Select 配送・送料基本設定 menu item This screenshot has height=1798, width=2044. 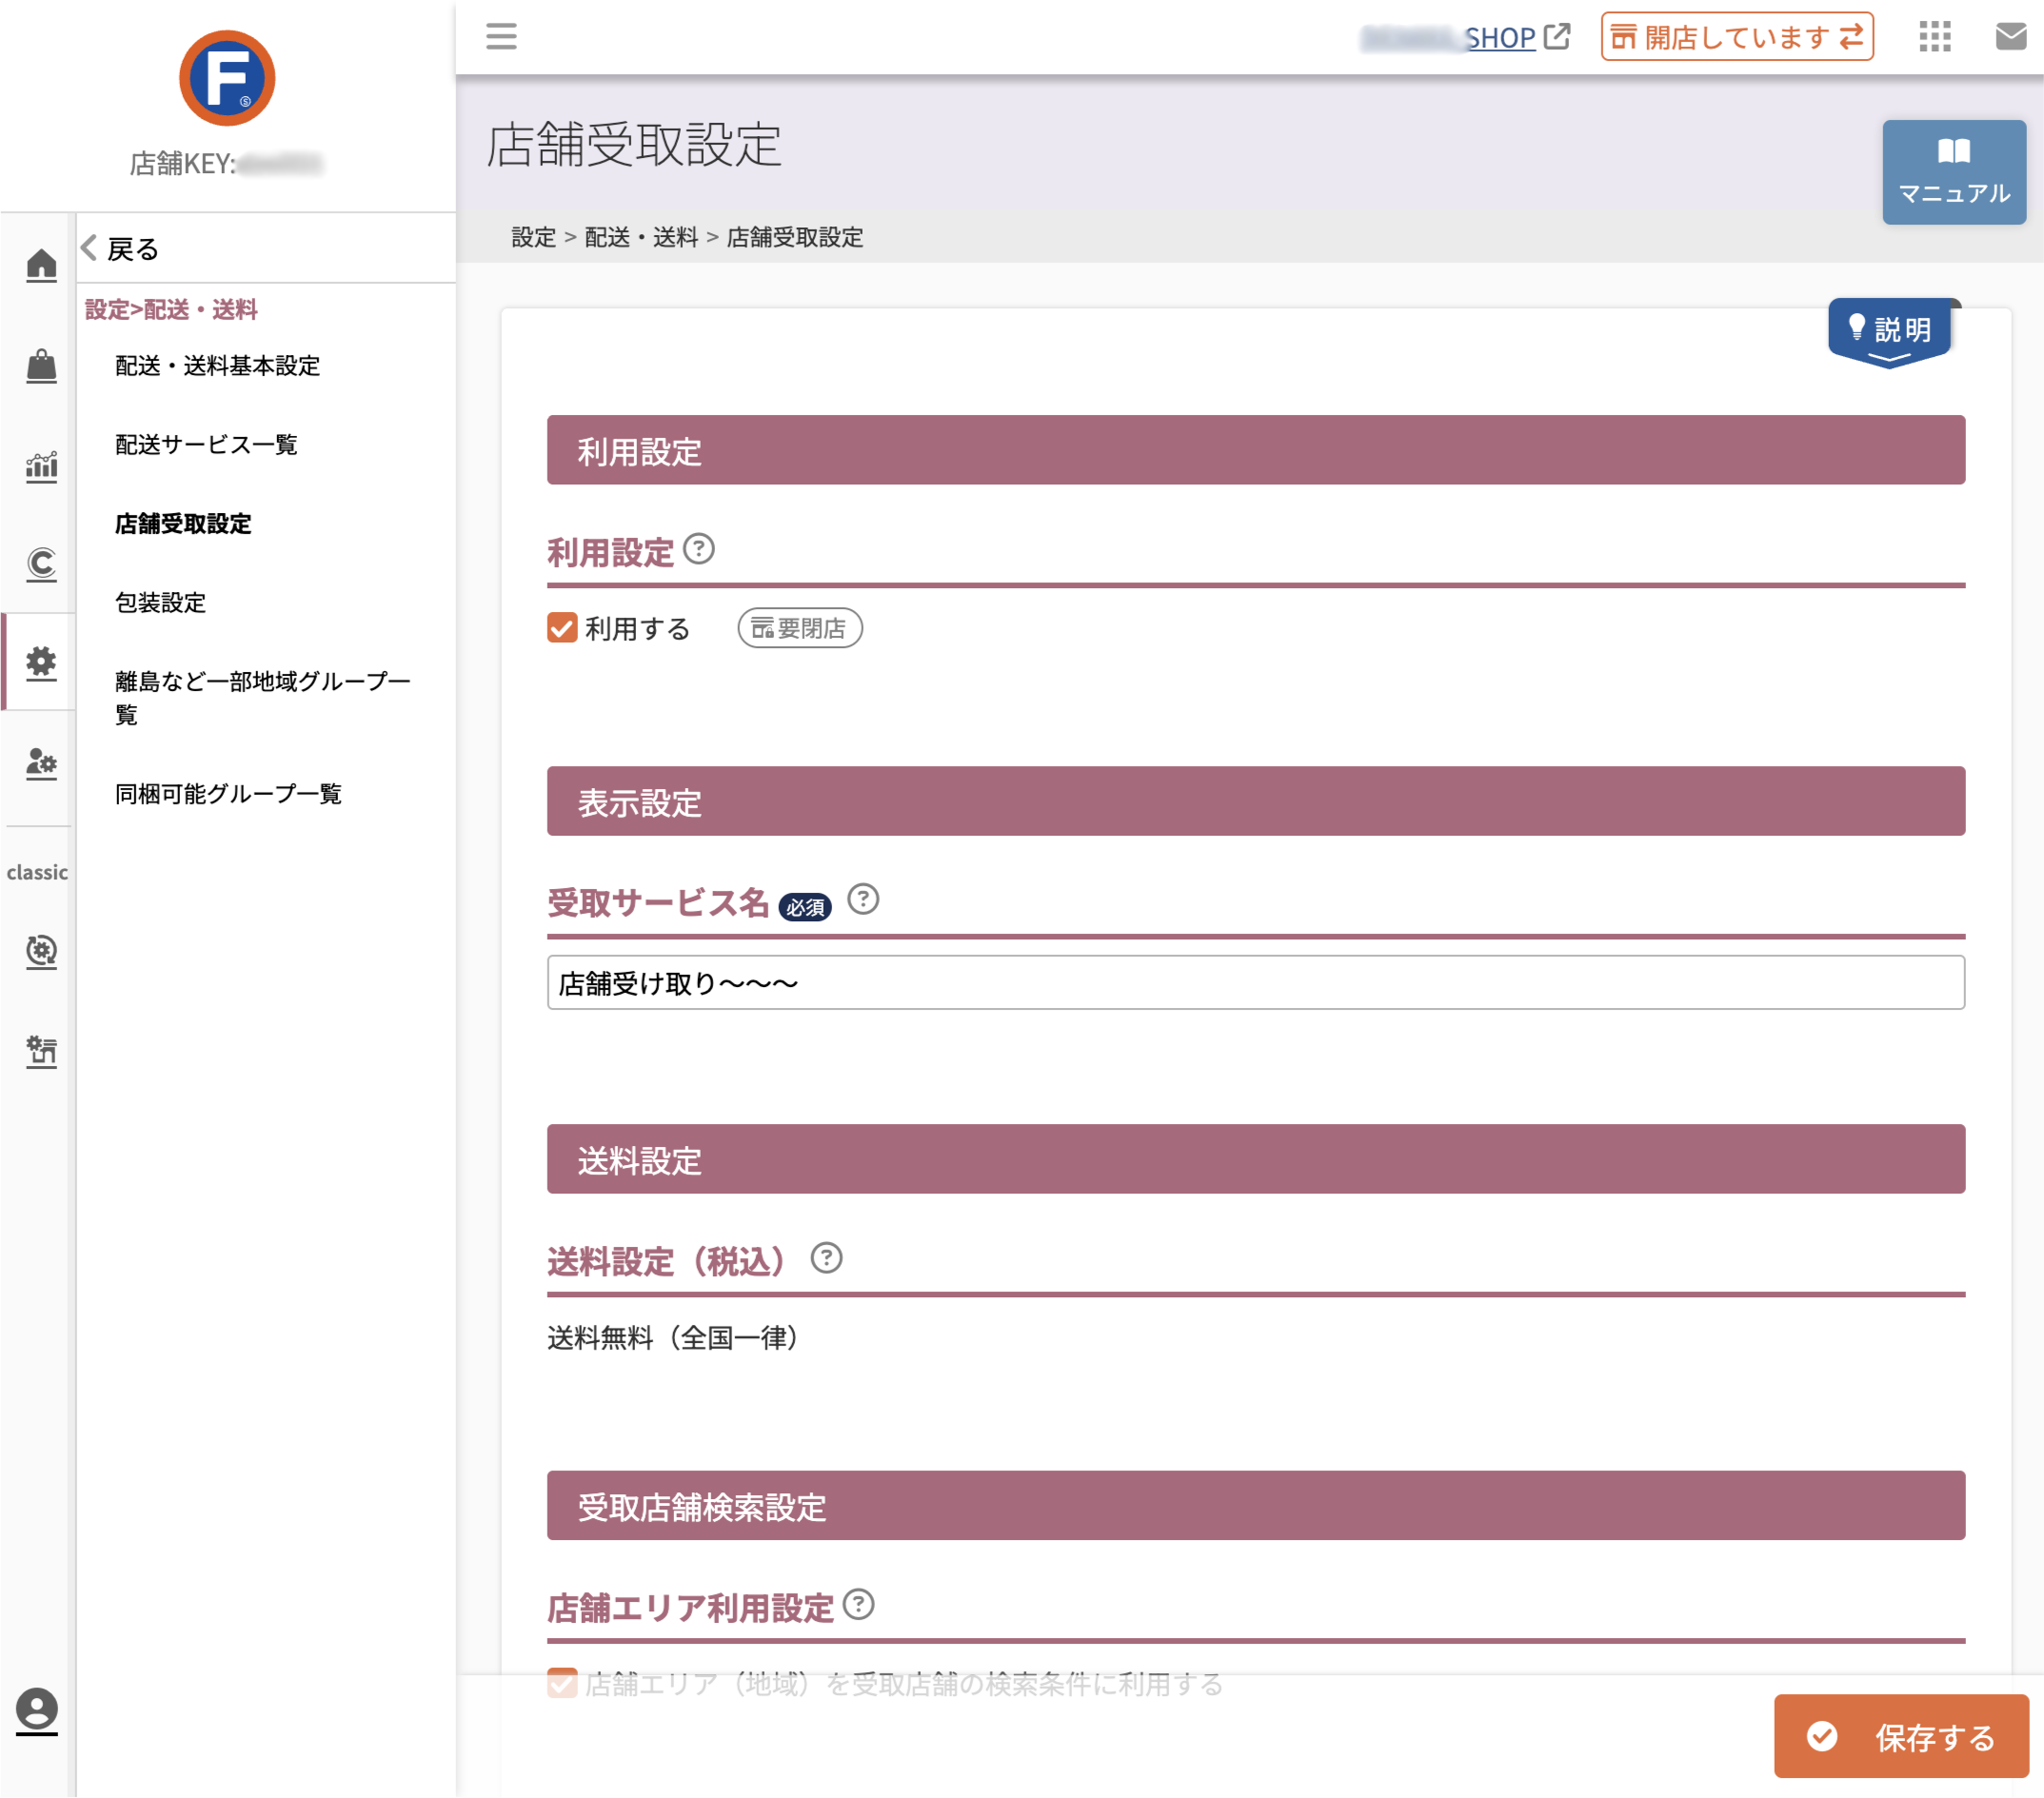(x=217, y=366)
